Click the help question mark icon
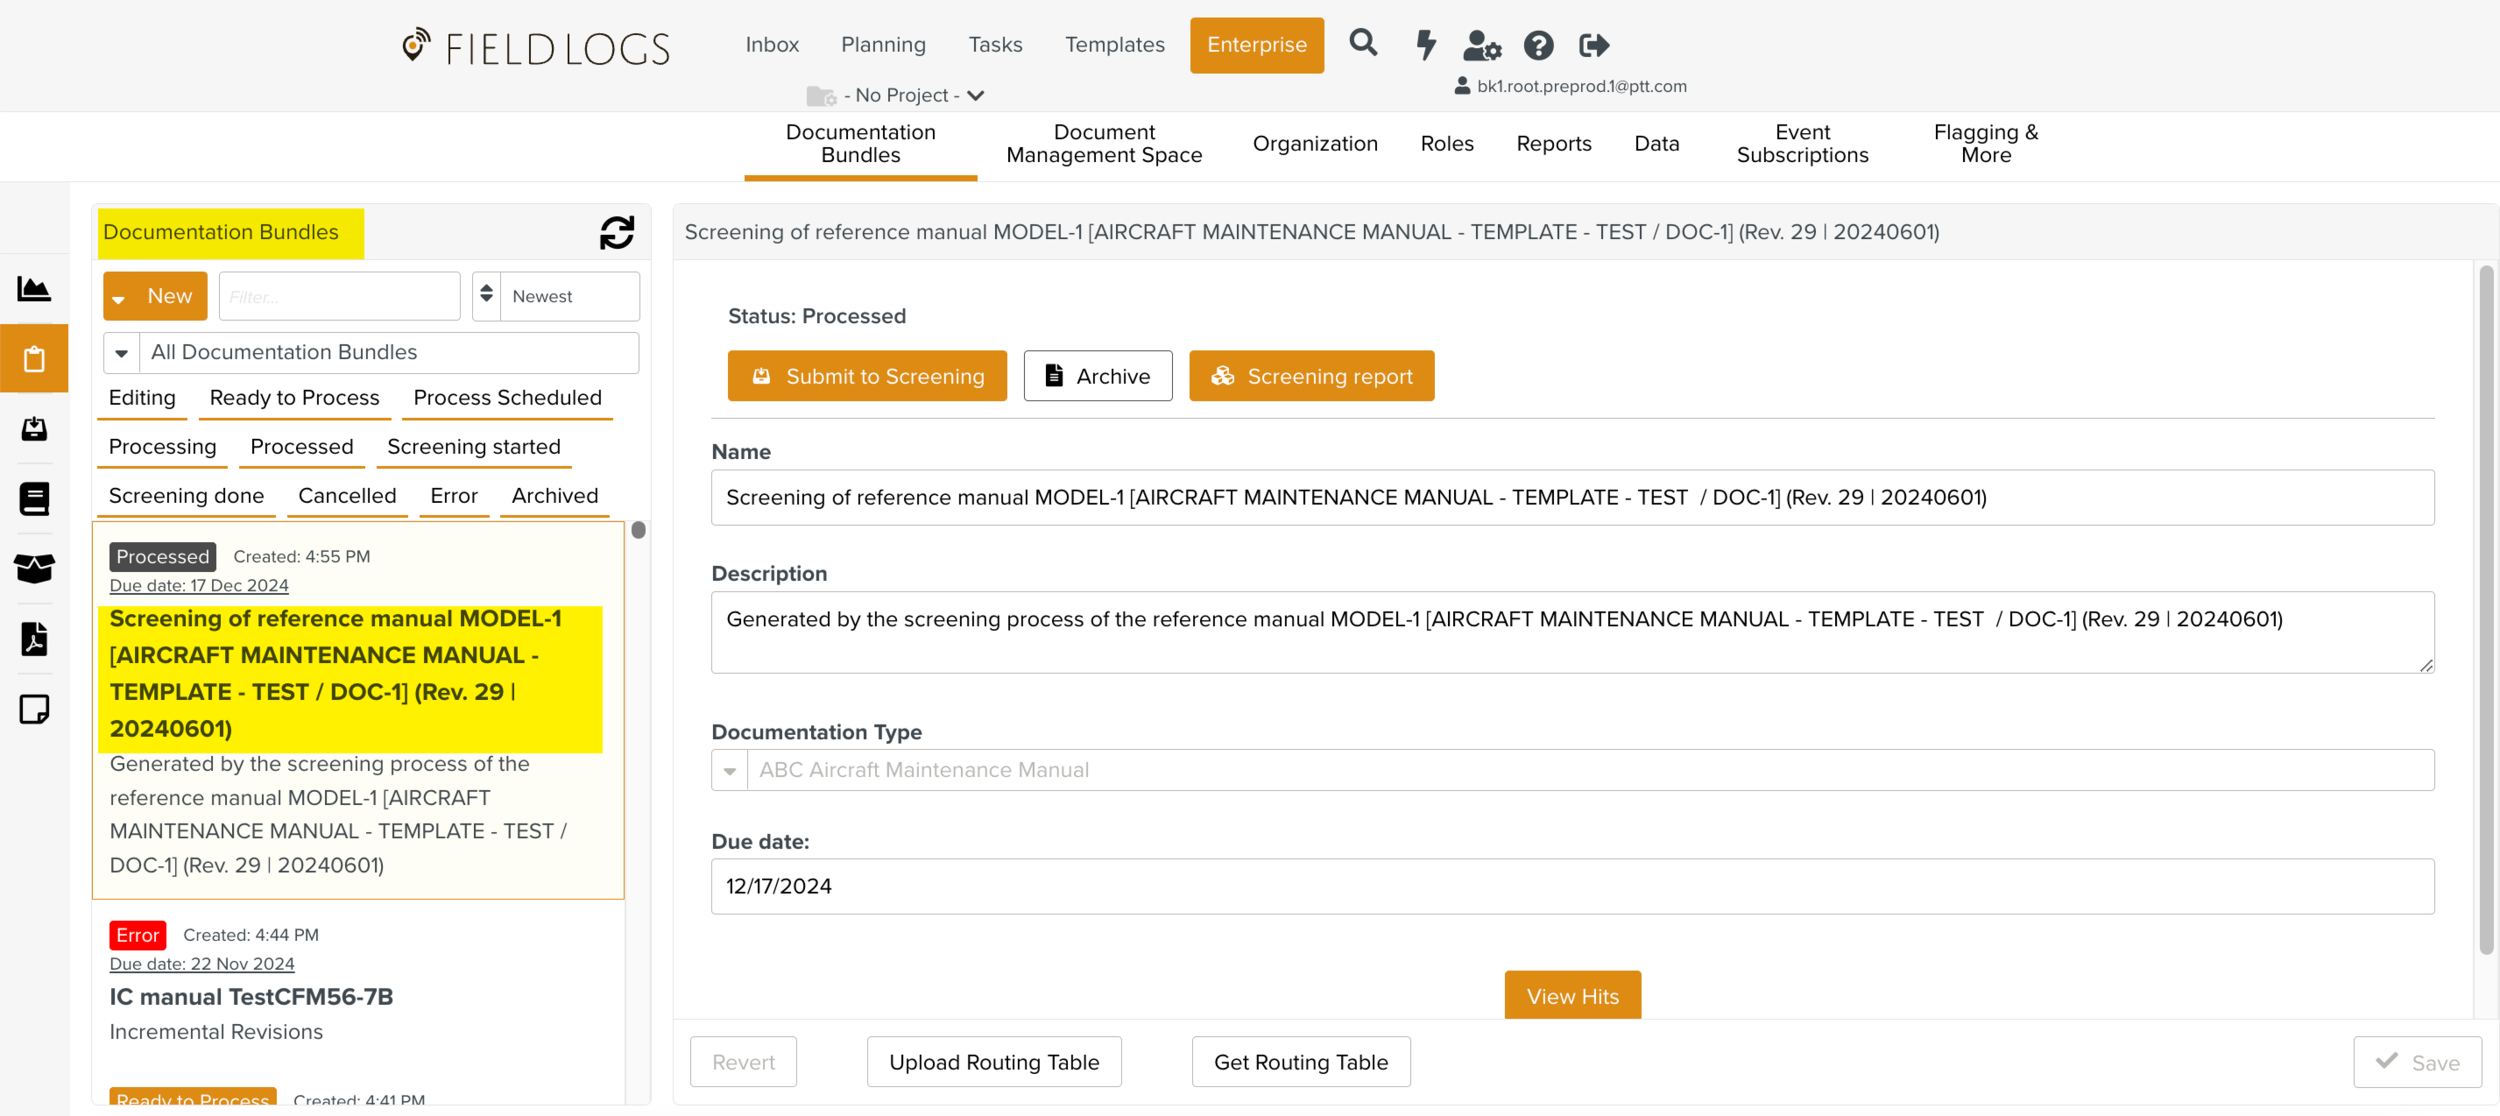Image resolution: width=2500 pixels, height=1116 pixels. [x=1538, y=45]
